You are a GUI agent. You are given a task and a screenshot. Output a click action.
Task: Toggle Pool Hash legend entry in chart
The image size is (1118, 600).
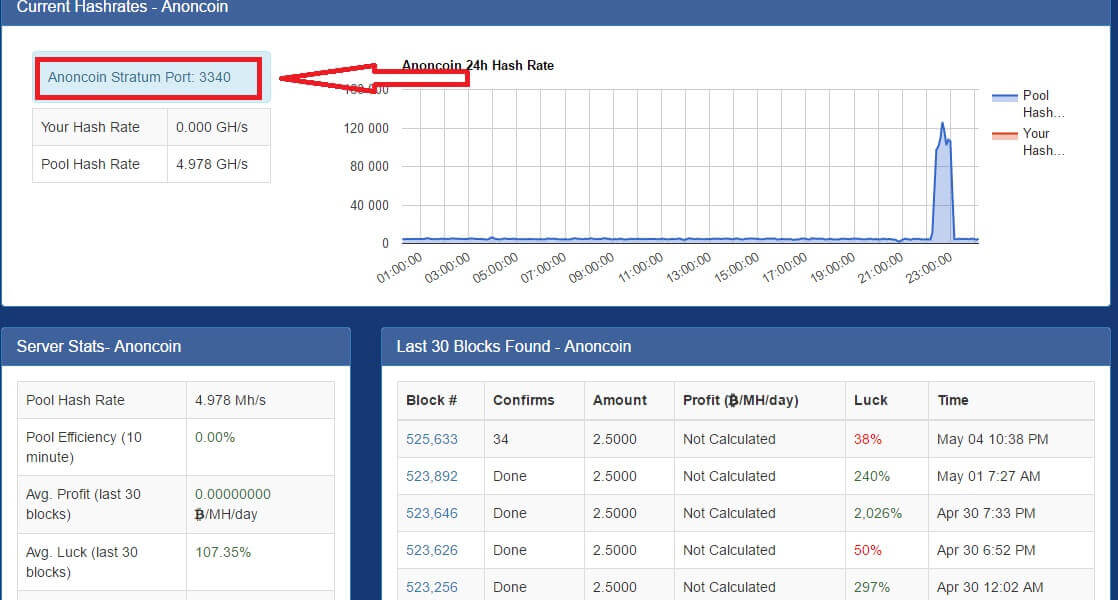point(1029,104)
